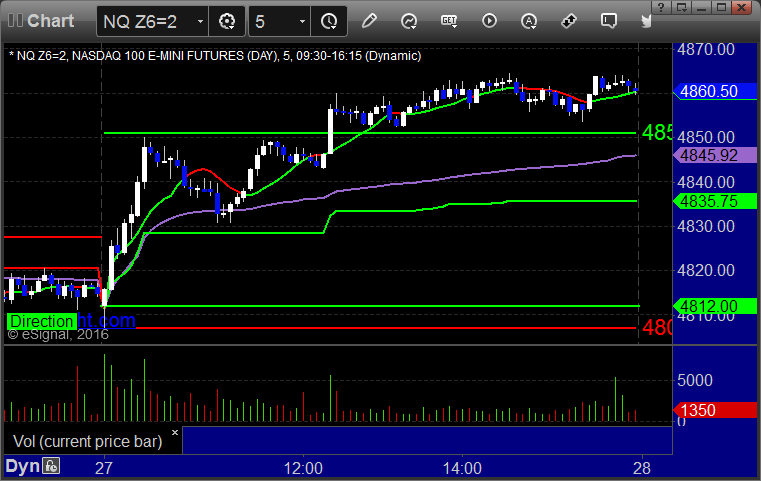Screen dimensions: 761x481
Task: Click the Twitter bird share icon
Action: pos(646,21)
